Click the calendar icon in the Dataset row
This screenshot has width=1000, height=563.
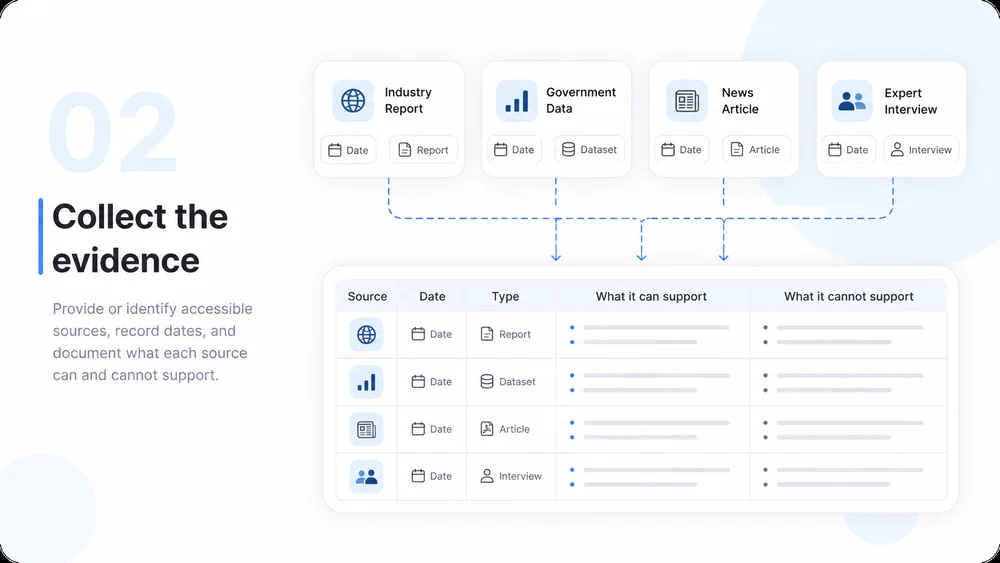pos(418,382)
